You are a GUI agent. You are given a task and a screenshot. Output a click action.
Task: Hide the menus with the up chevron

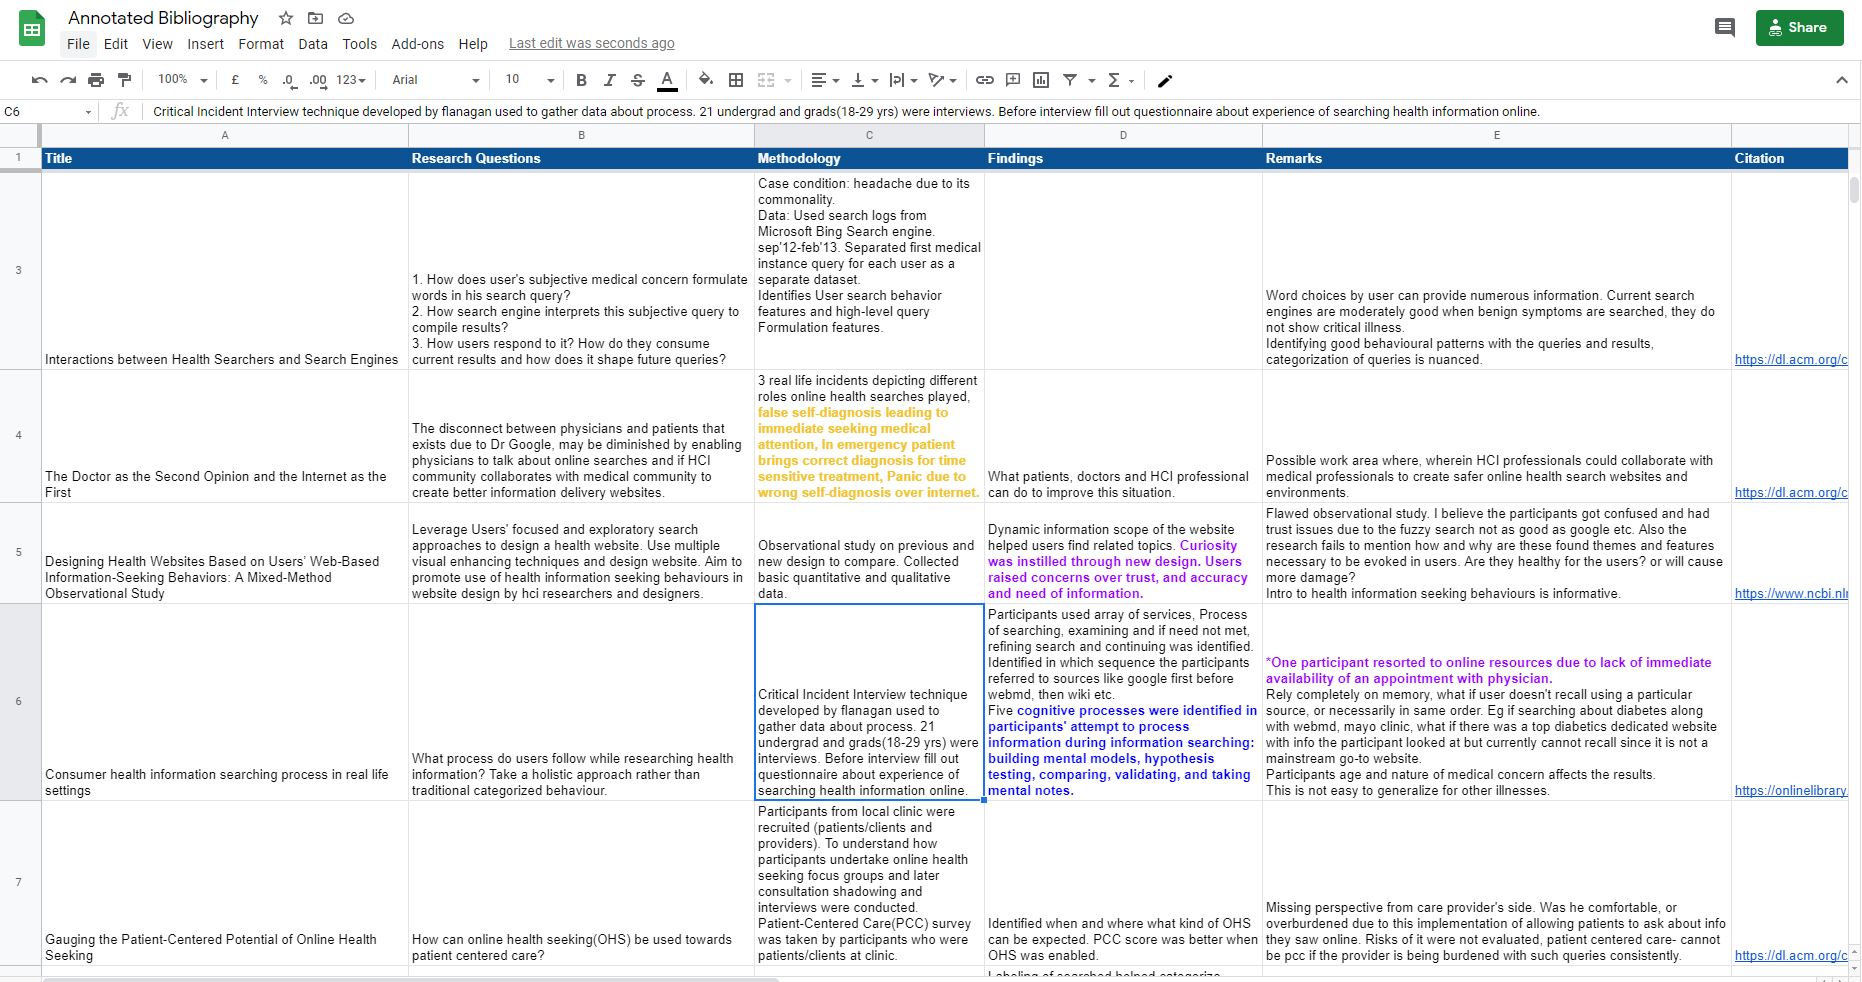(1842, 80)
